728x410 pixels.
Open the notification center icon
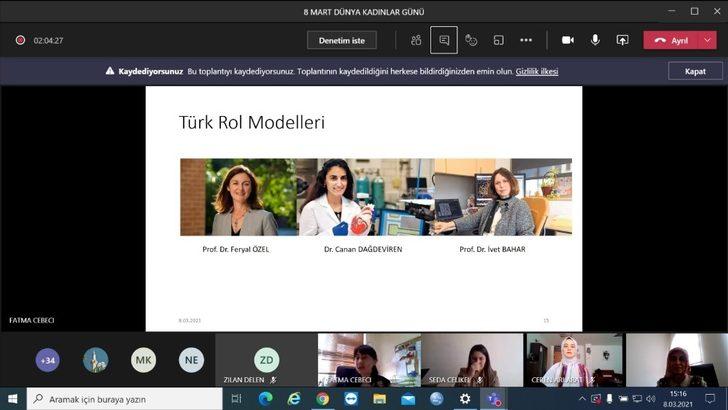[710, 399]
